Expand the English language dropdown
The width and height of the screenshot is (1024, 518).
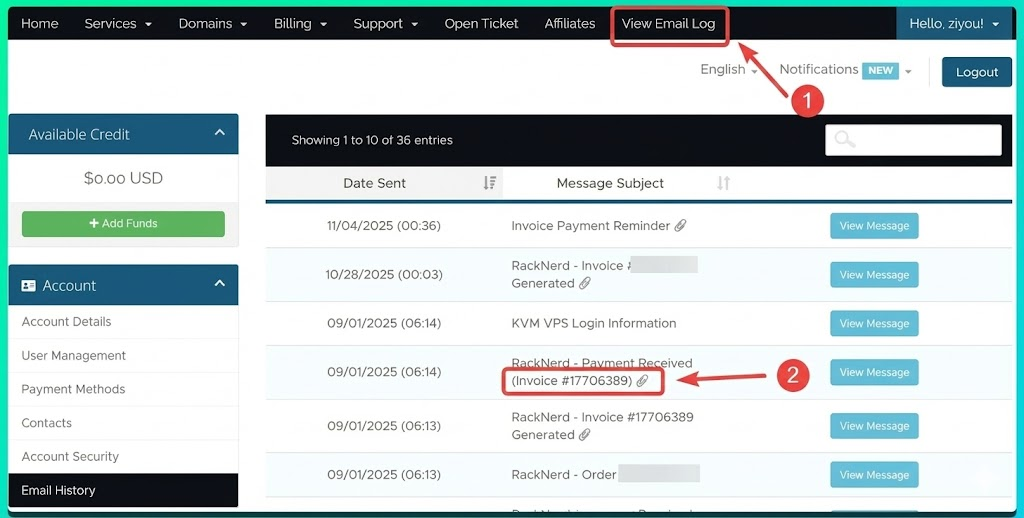tap(729, 70)
